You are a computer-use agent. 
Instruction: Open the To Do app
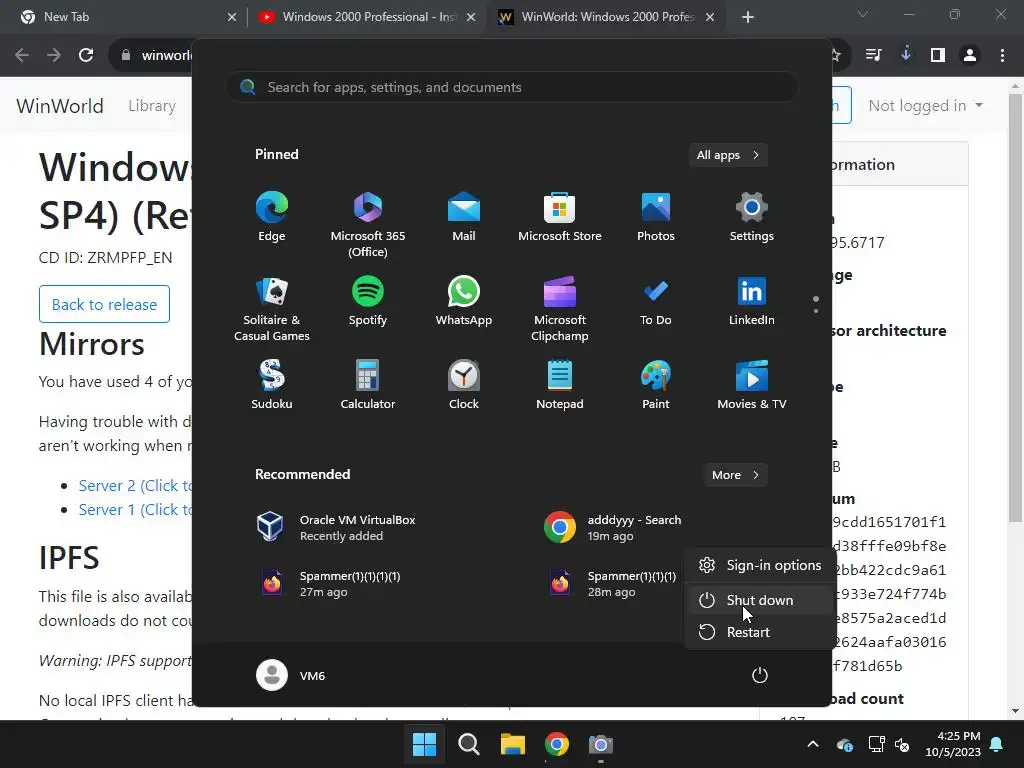click(x=656, y=301)
